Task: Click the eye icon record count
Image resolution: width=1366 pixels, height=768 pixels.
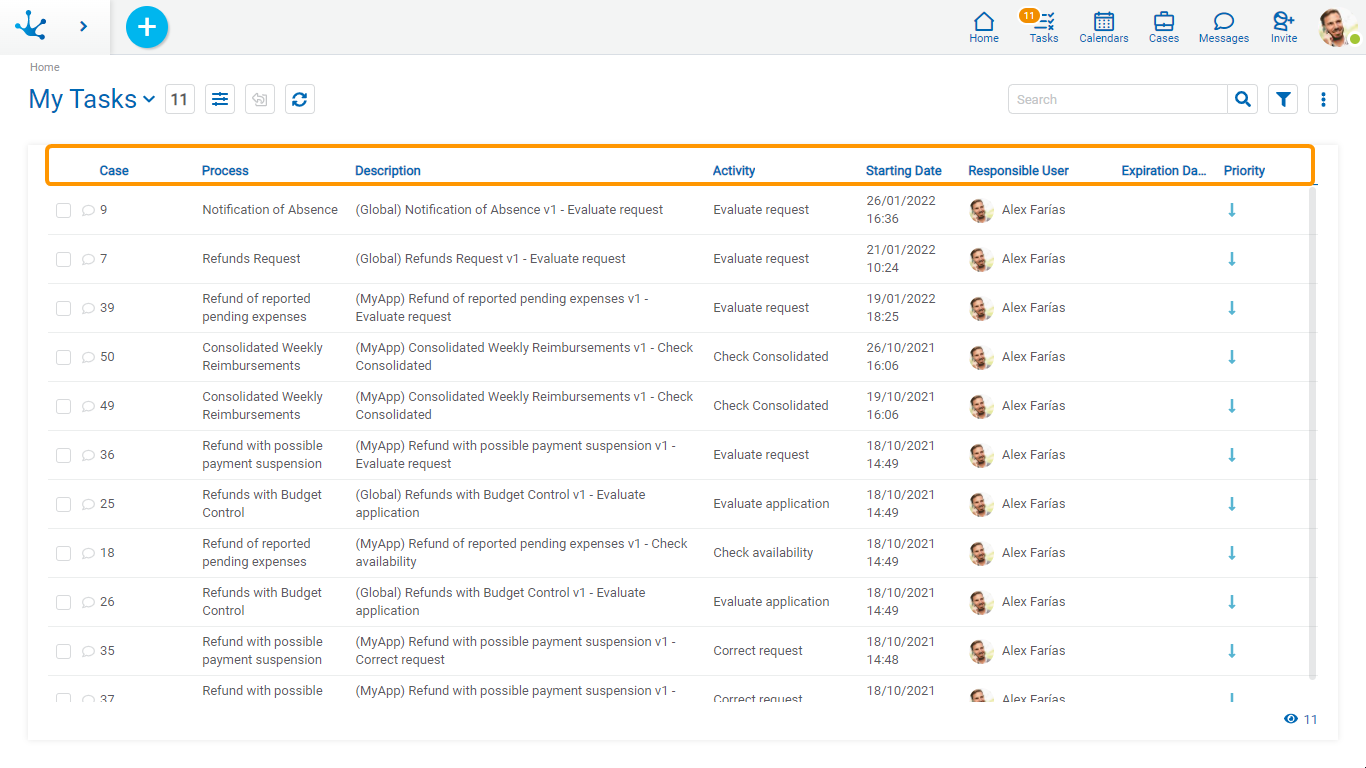Action: [1291, 719]
